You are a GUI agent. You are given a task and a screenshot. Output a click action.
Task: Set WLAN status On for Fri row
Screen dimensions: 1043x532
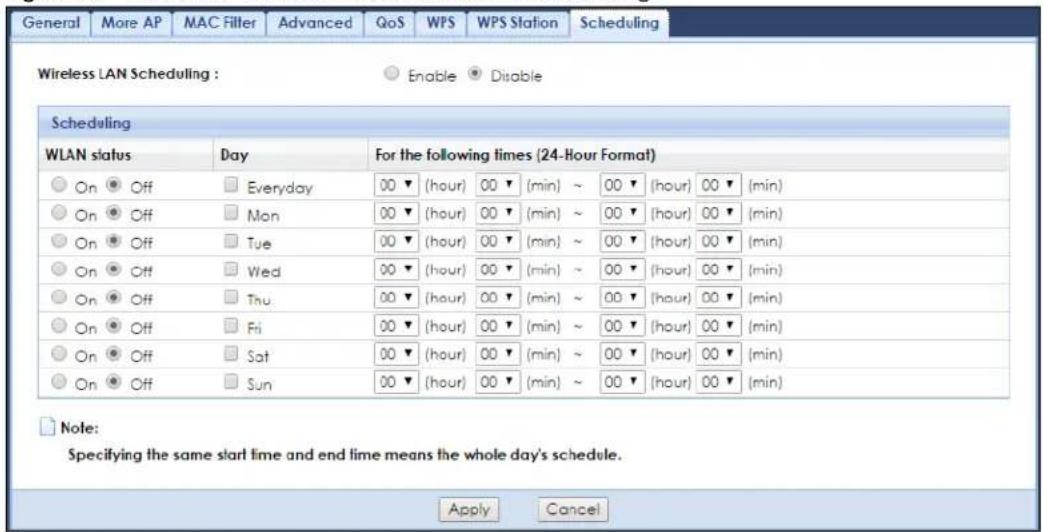(x=58, y=326)
